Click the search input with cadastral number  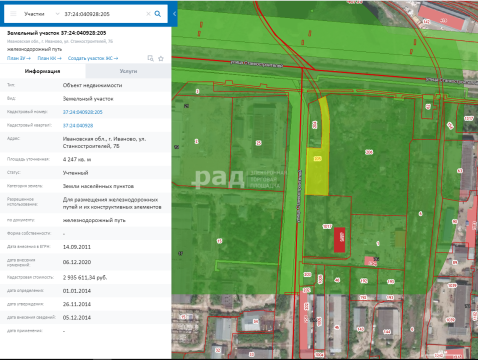click(103, 14)
